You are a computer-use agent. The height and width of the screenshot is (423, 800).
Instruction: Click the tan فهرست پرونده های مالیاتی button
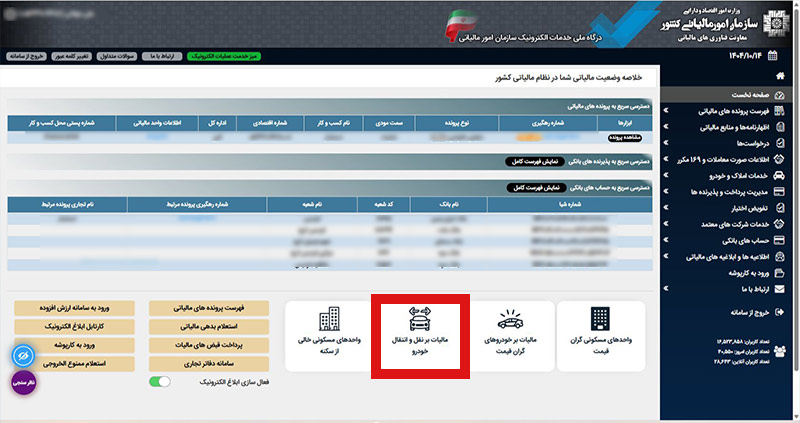coord(209,308)
